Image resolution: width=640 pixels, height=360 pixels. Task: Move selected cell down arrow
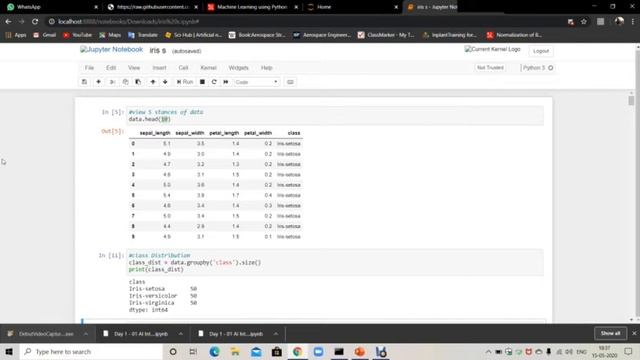[x=165, y=82]
